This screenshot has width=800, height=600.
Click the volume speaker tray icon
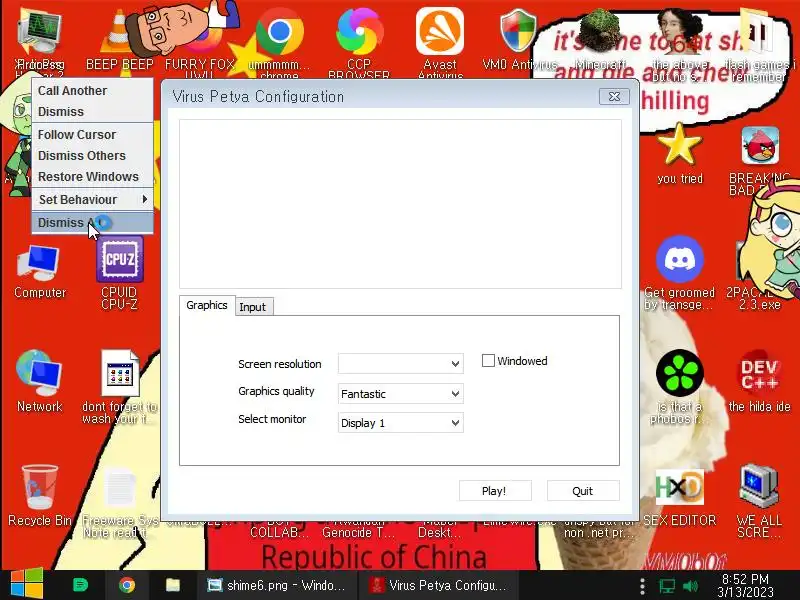pos(690,586)
